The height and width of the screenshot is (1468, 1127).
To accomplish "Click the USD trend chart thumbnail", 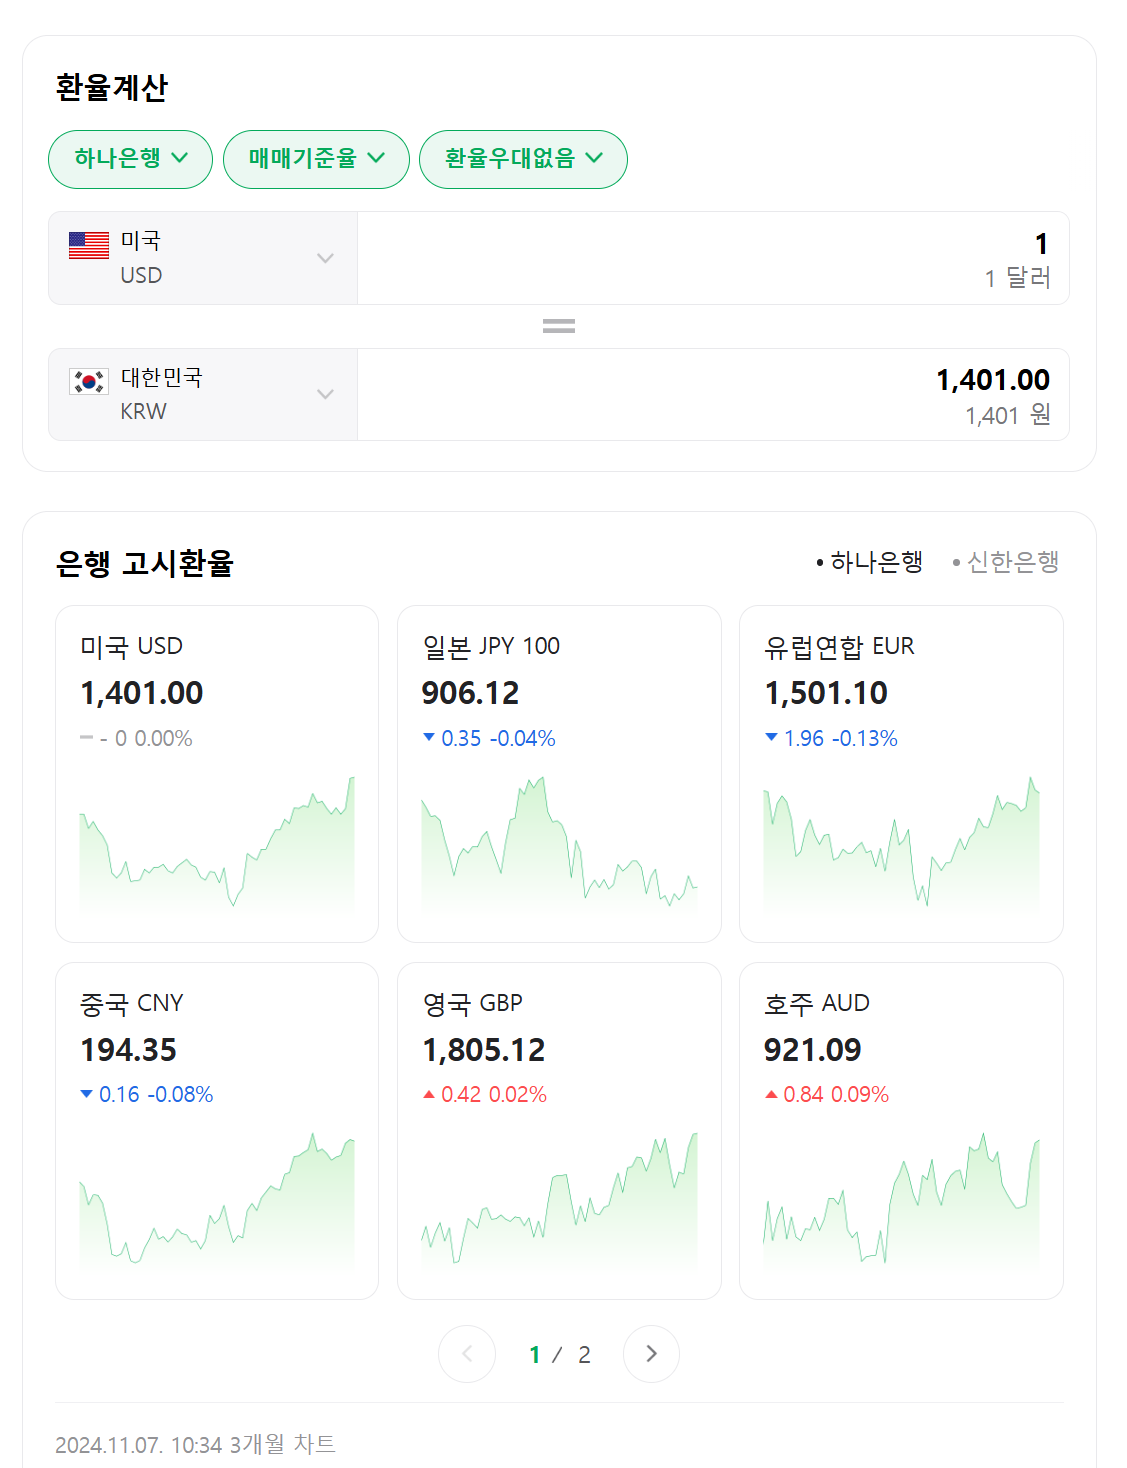I will (217, 843).
